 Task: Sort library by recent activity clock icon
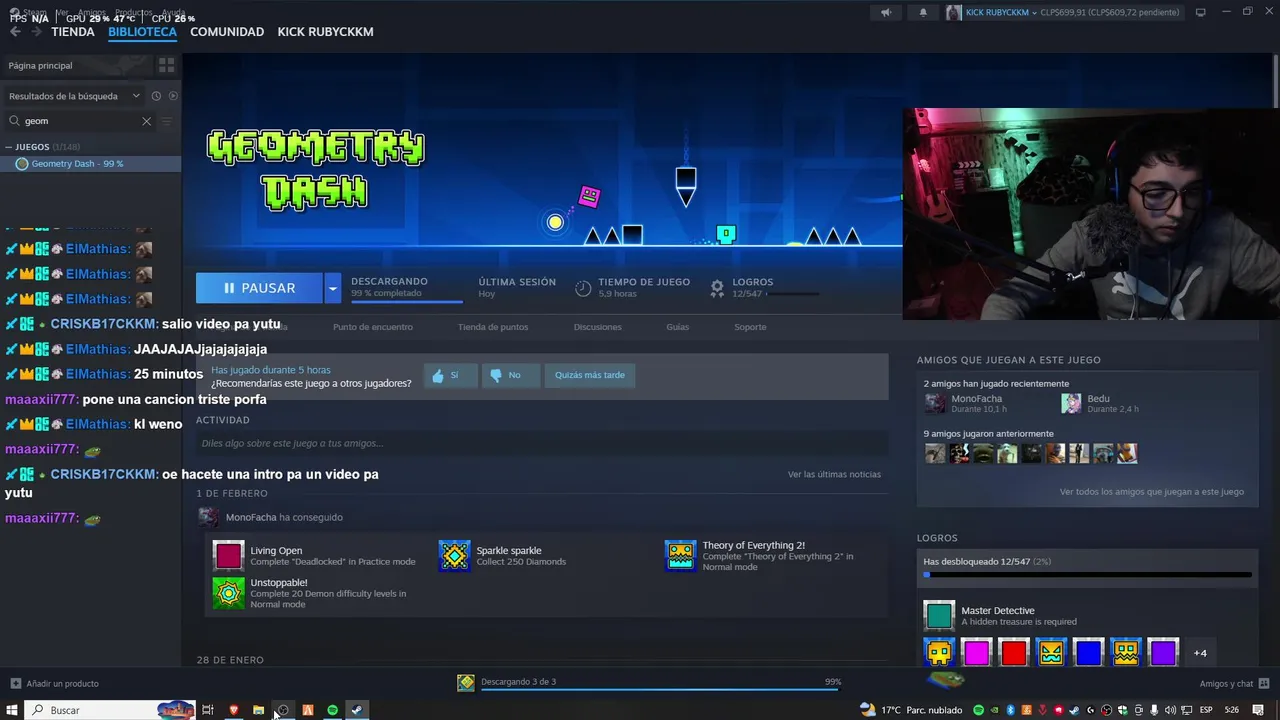tap(156, 96)
